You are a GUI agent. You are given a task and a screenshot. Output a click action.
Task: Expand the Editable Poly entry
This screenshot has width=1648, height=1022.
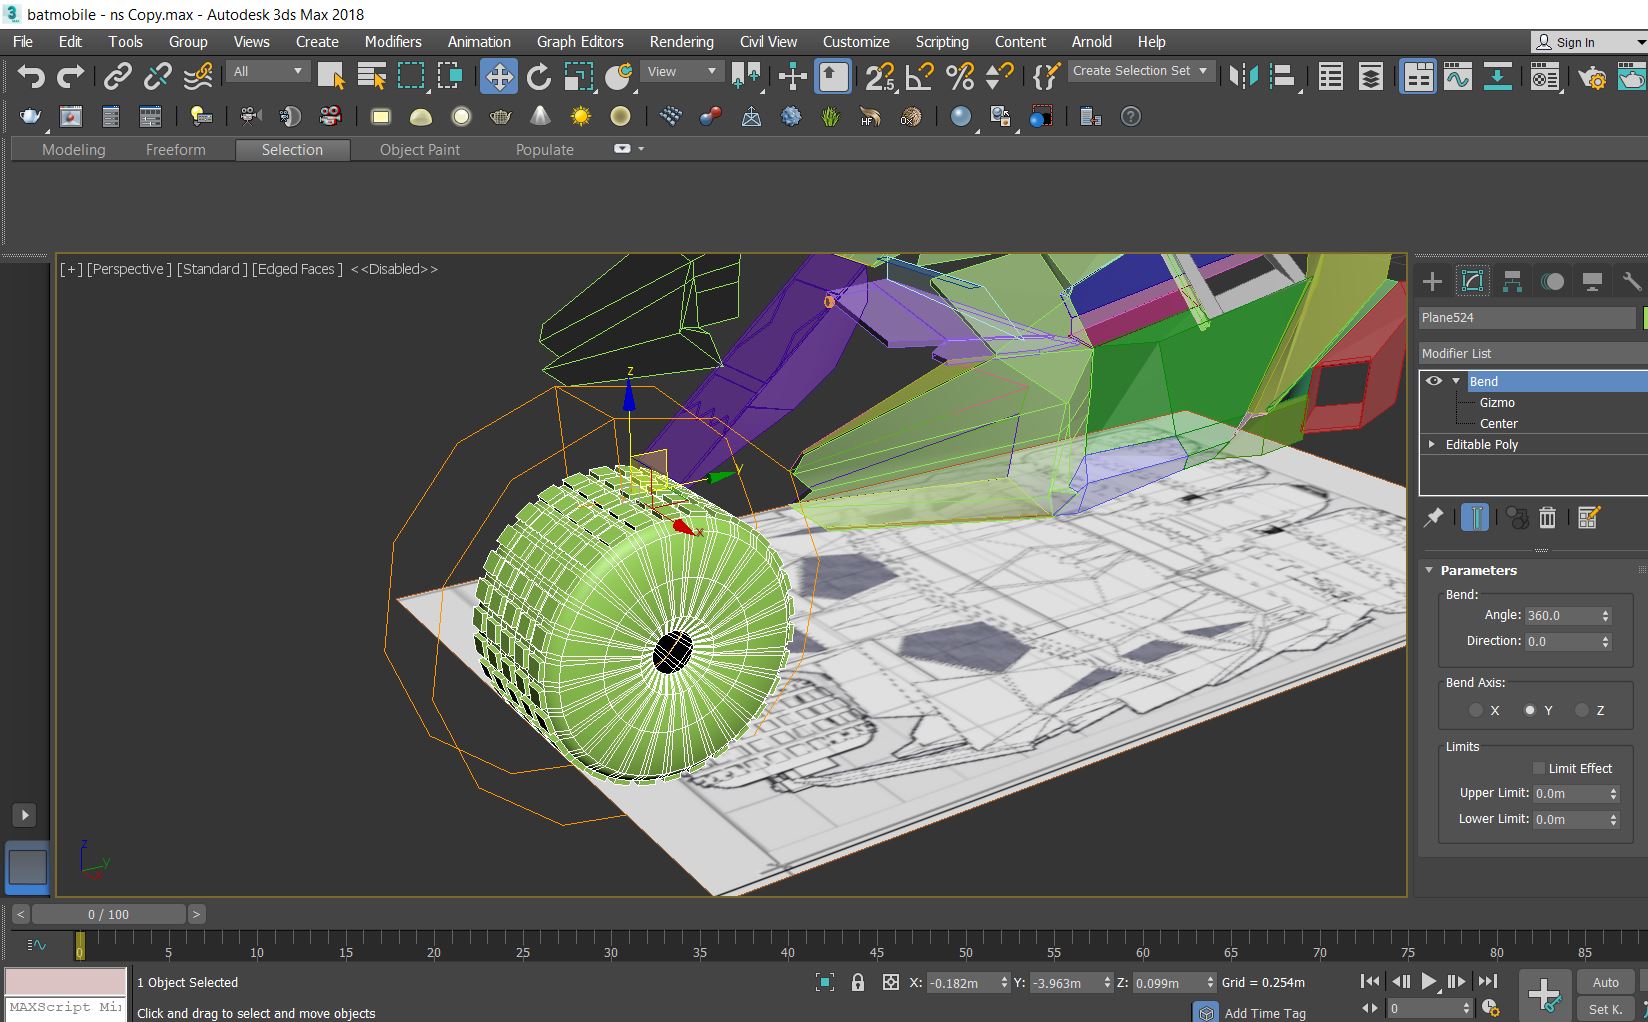(1432, 444)
